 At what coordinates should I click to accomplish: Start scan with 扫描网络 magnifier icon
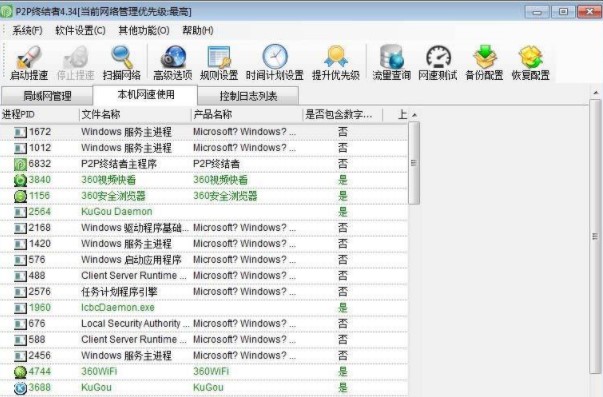(x=122, y=57)
